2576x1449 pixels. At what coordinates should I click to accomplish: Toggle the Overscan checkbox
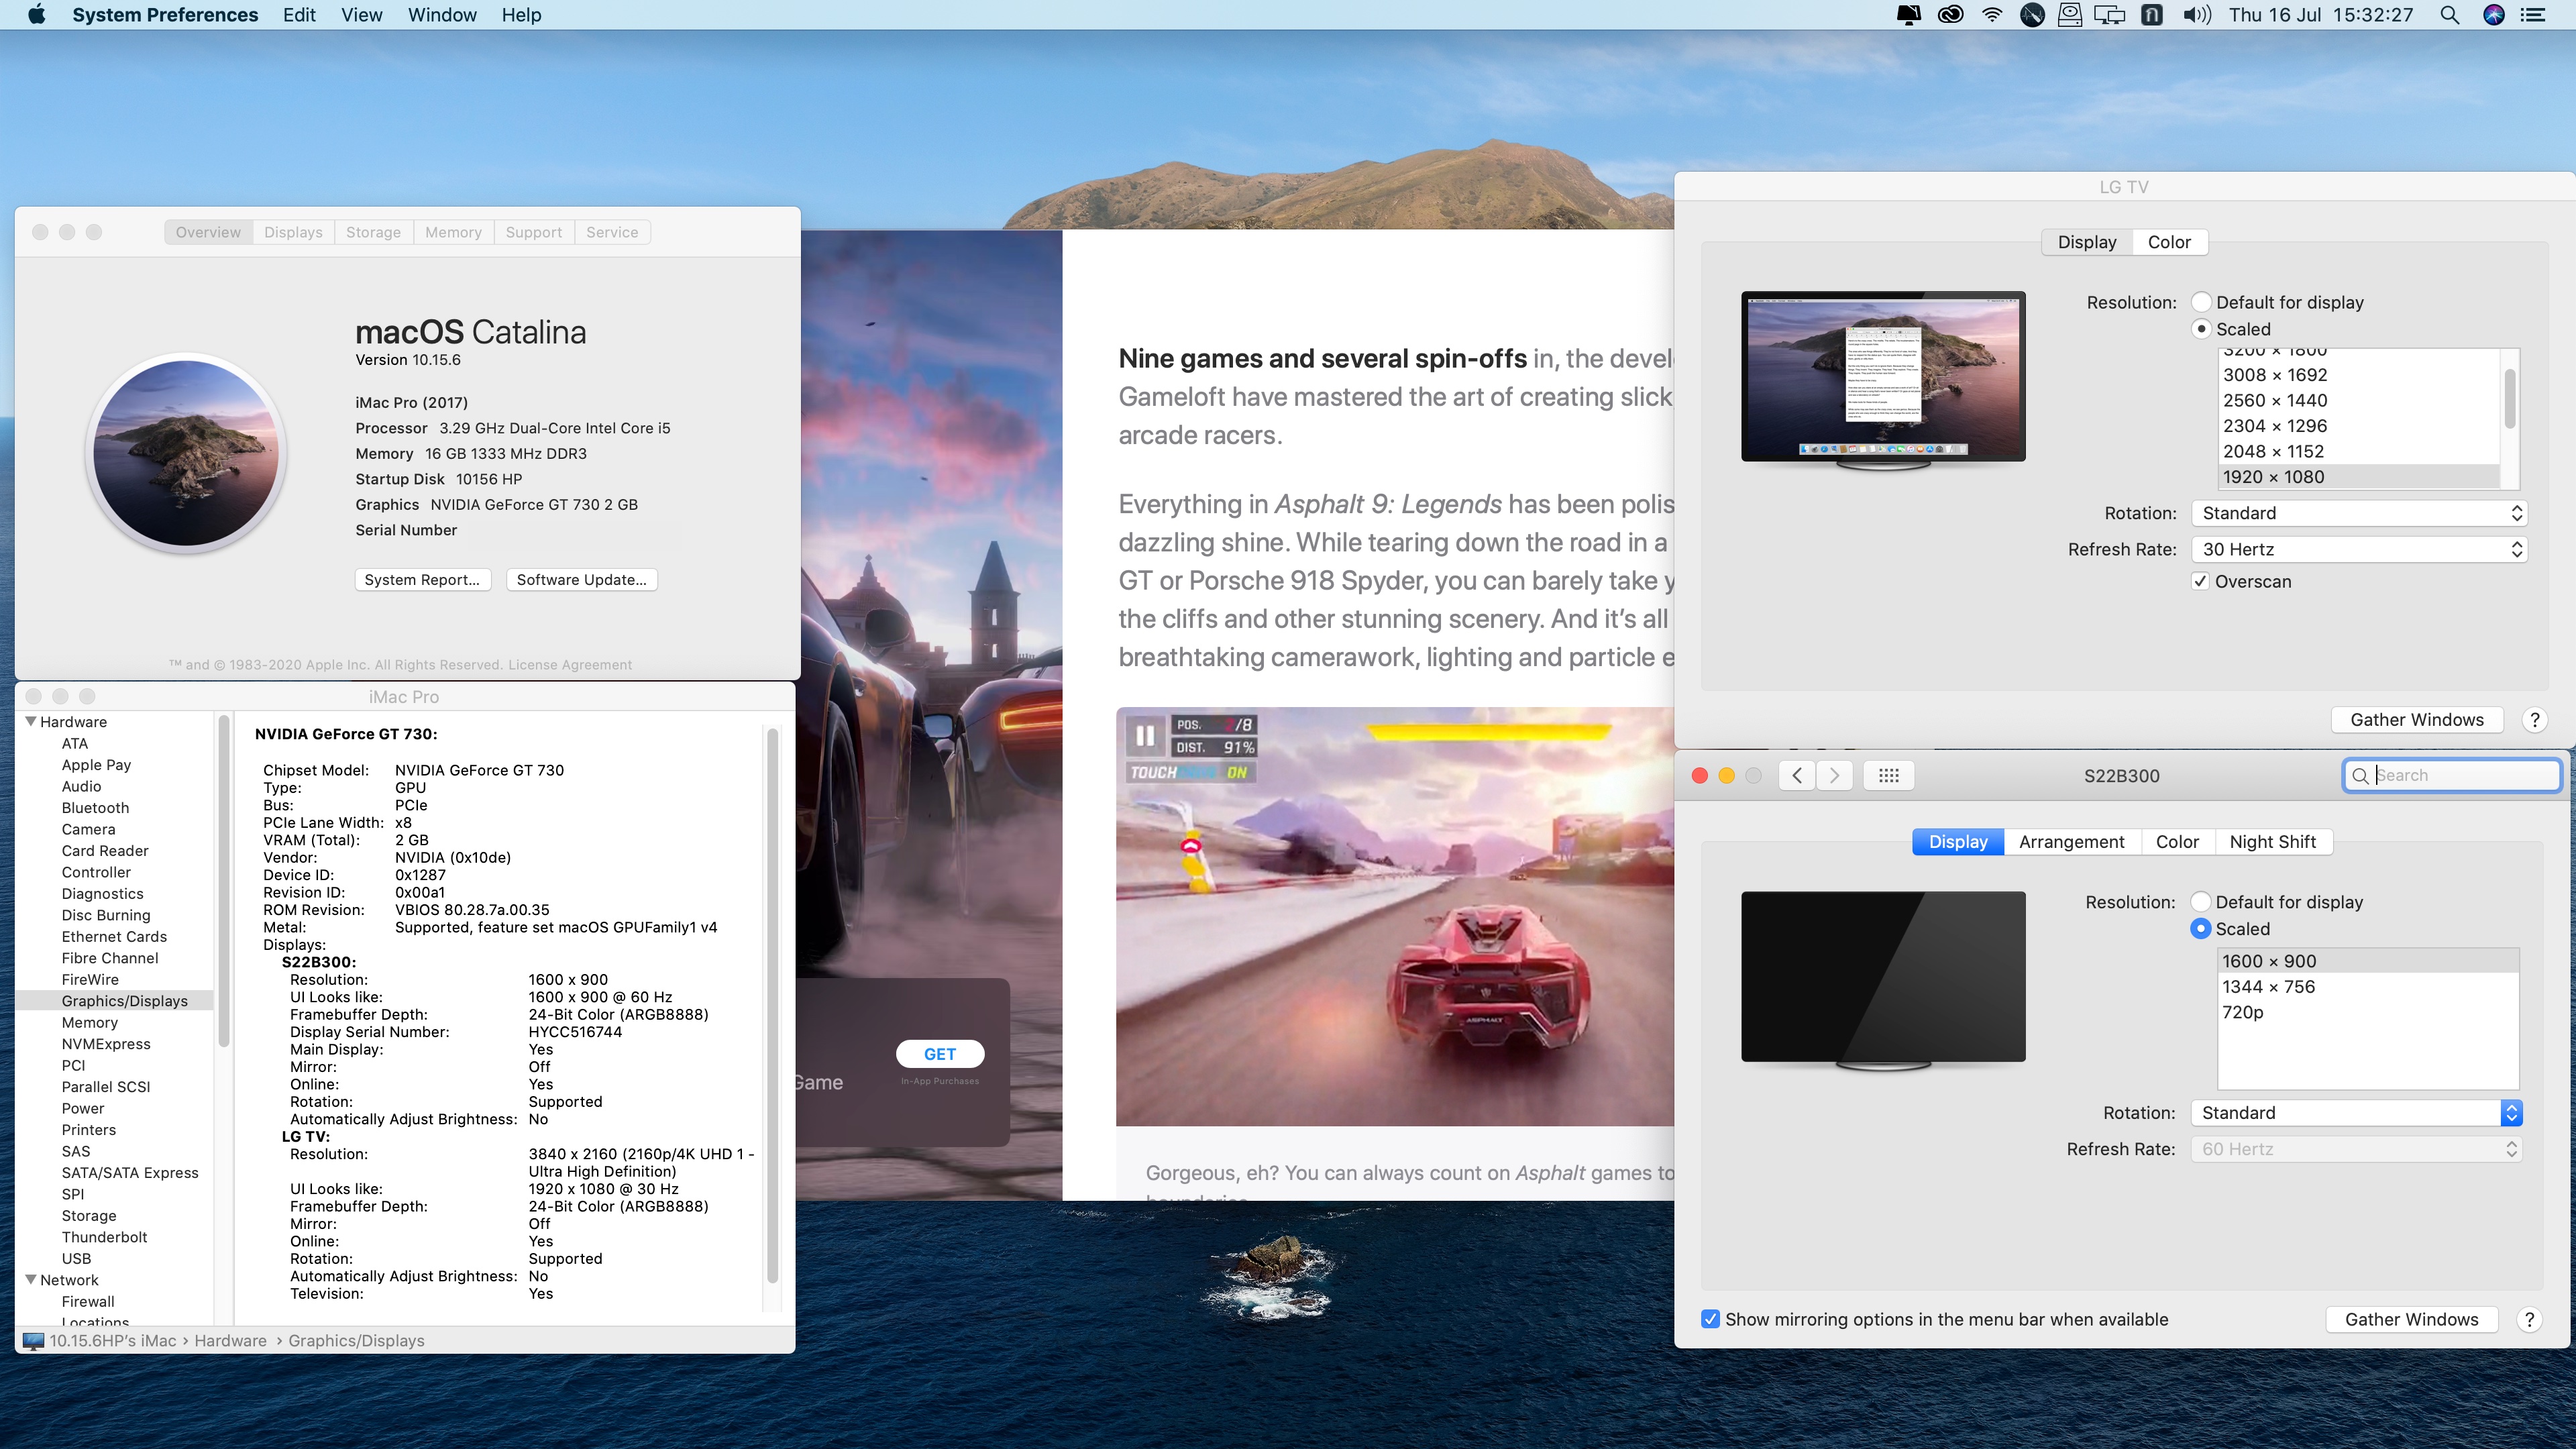[x=2200, y=581]
